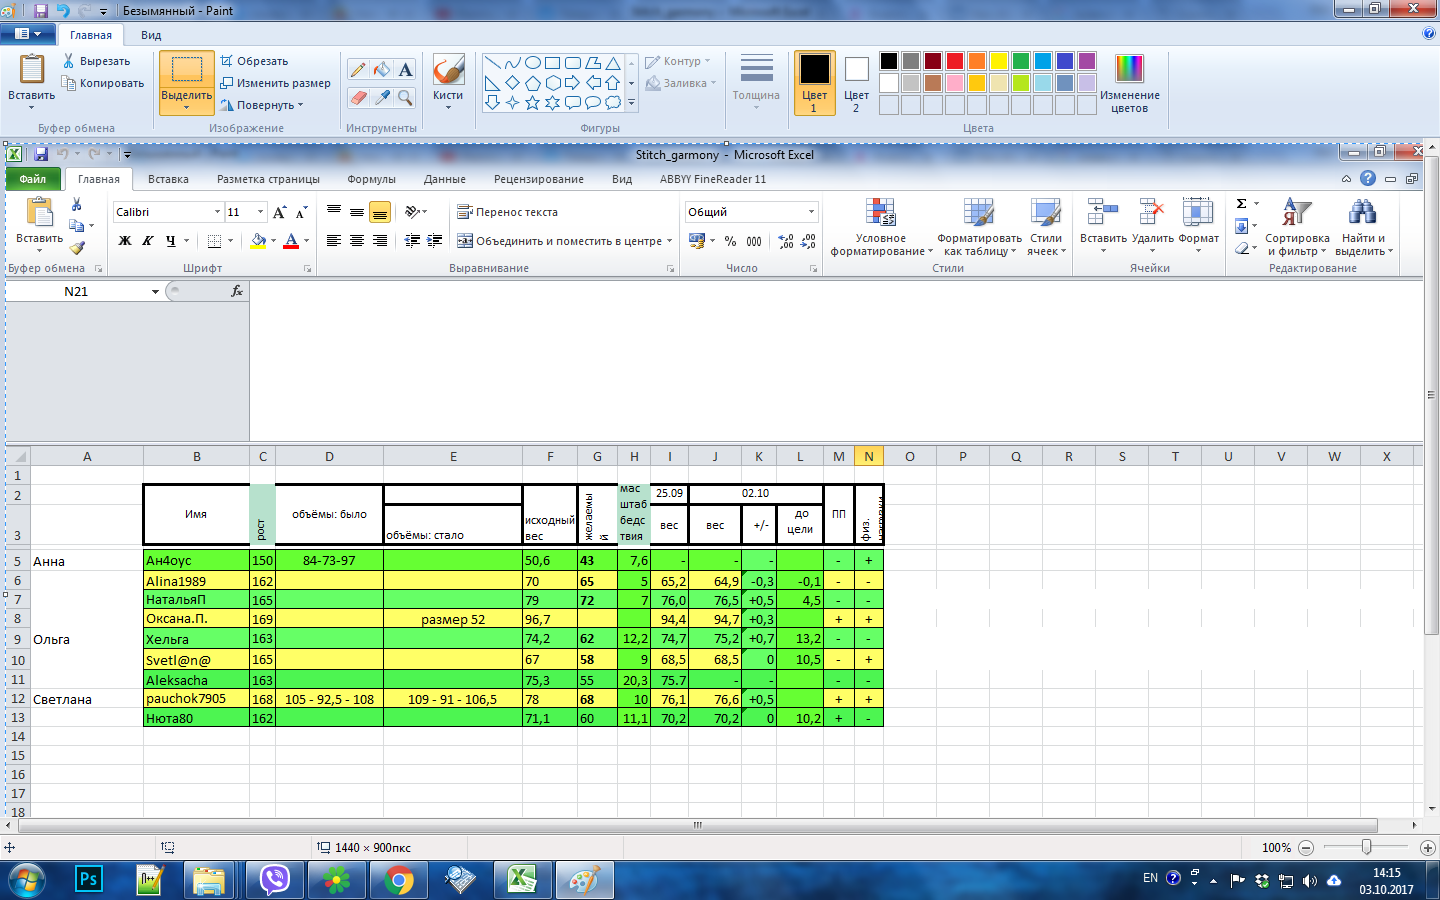Switch to the Вид tab in Paint

coord(151,35)
